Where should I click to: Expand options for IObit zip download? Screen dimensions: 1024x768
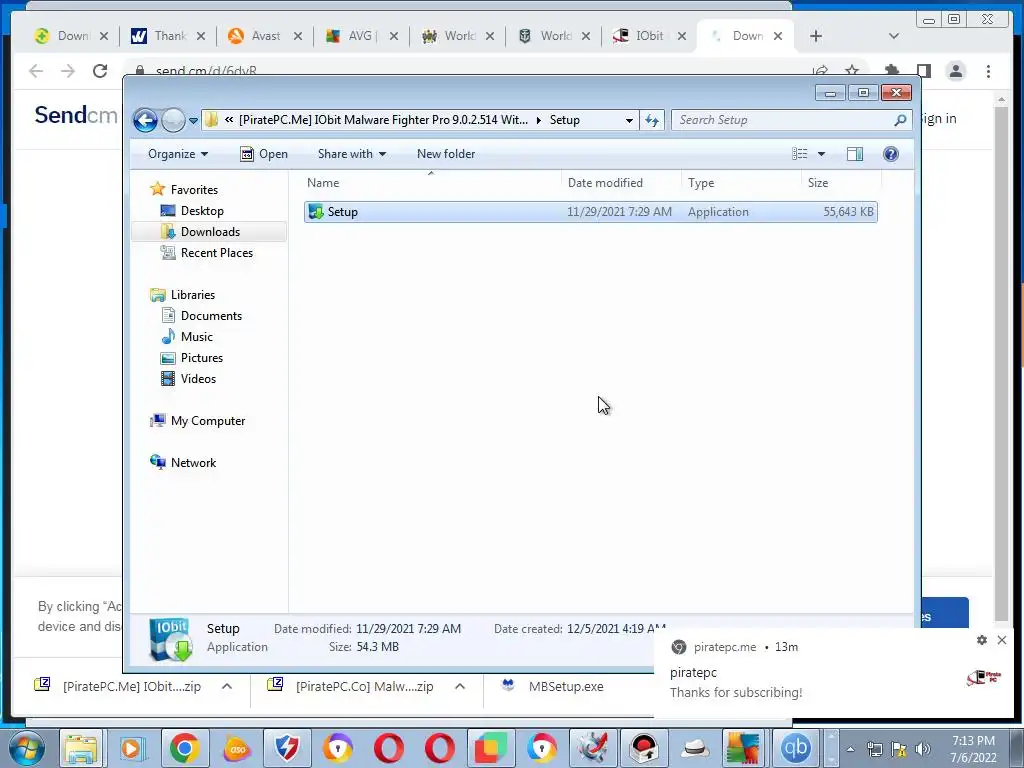(227, 686)
